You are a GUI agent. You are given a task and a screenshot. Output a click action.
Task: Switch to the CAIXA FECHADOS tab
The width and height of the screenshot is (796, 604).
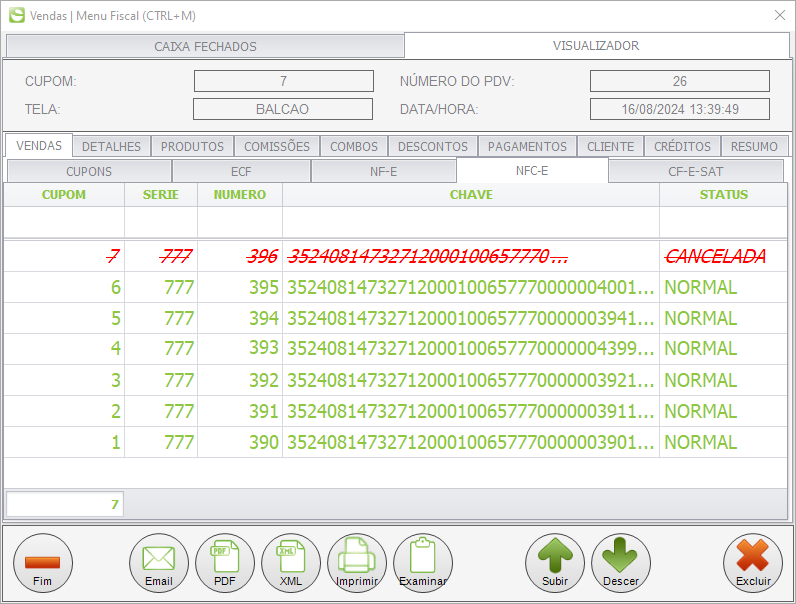click(x=205, y=46)
